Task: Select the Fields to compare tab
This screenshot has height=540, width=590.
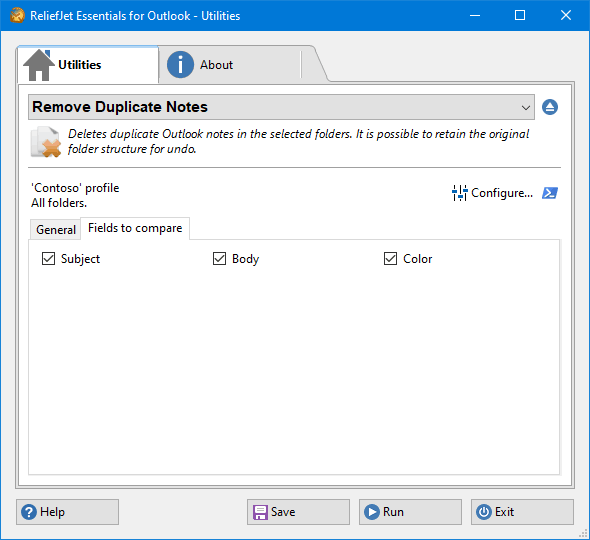Action: (135, 228)
